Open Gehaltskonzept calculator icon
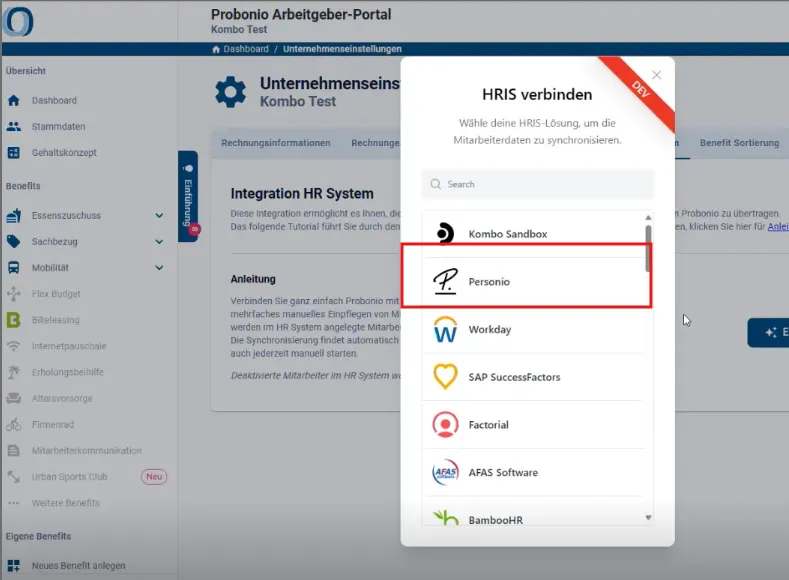 [x=14, y=153]
